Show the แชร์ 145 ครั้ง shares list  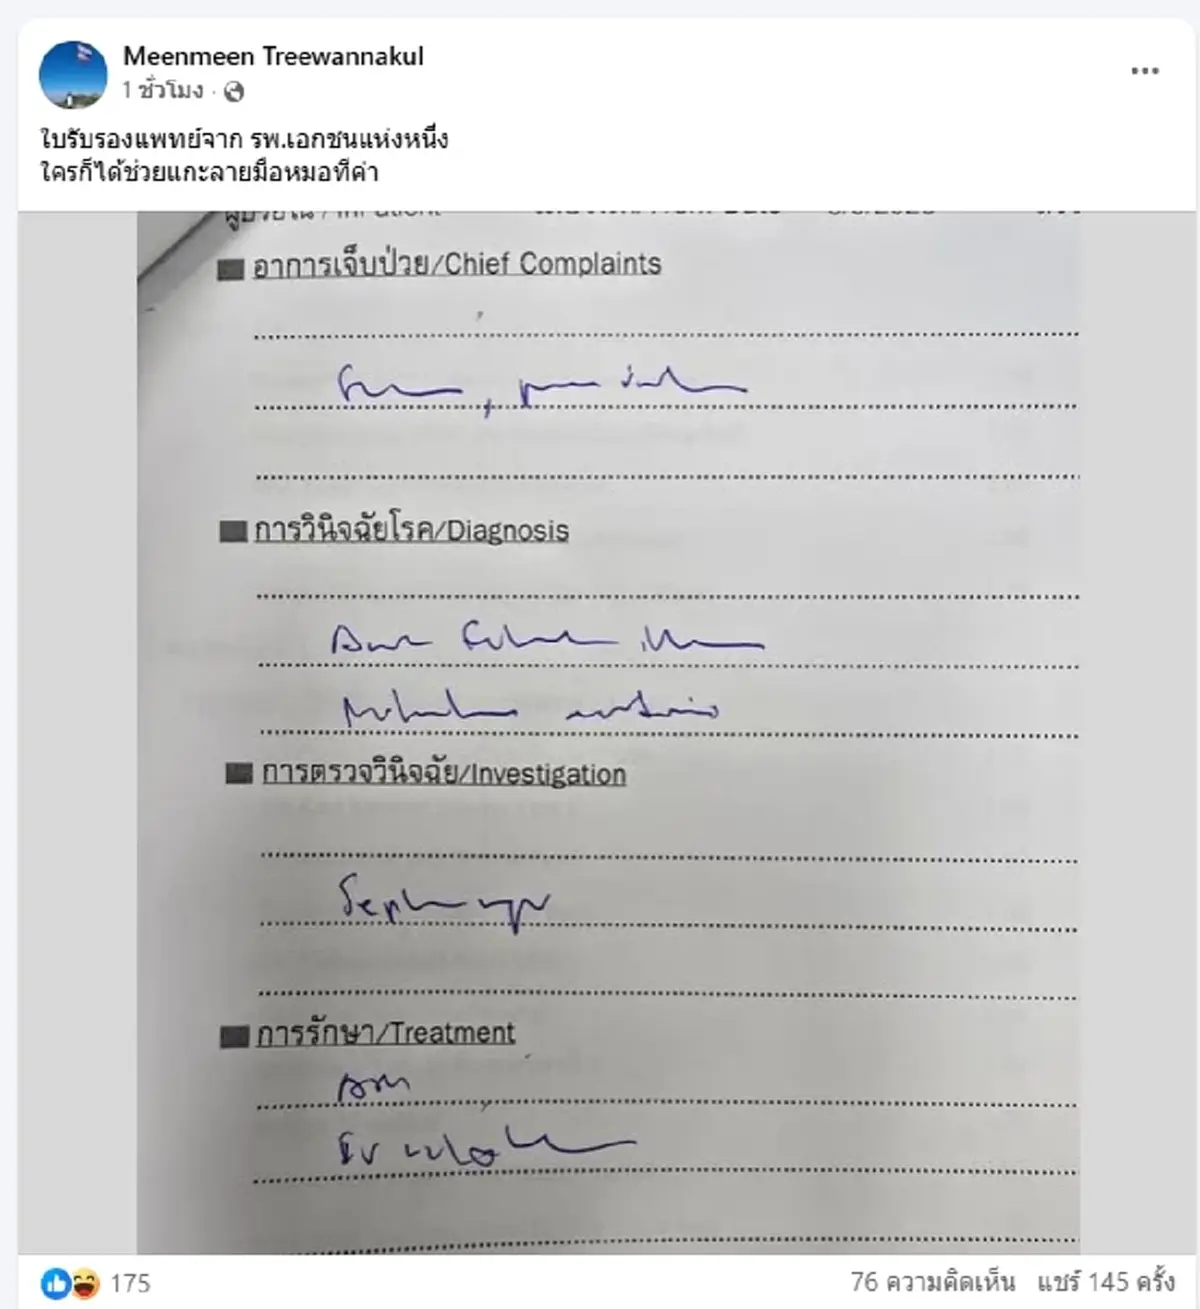point(1105,1282)
